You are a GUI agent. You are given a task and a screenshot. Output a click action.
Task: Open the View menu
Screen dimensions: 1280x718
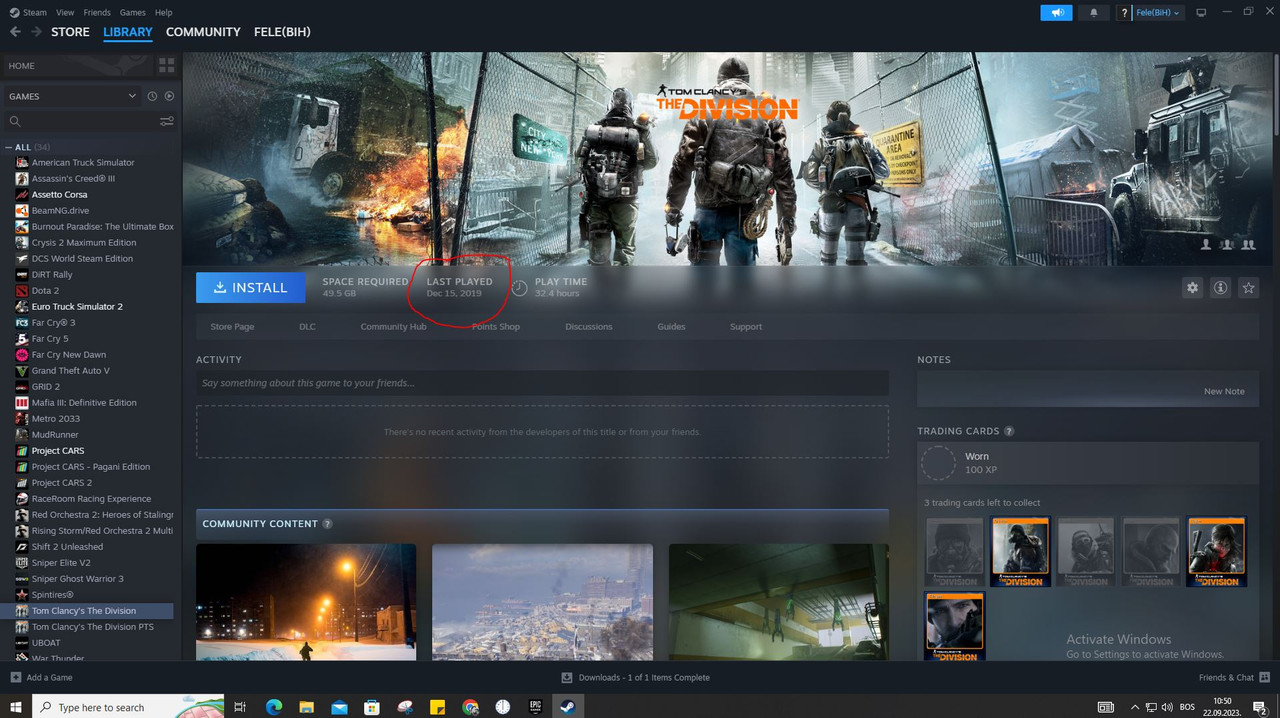[65, 12]
